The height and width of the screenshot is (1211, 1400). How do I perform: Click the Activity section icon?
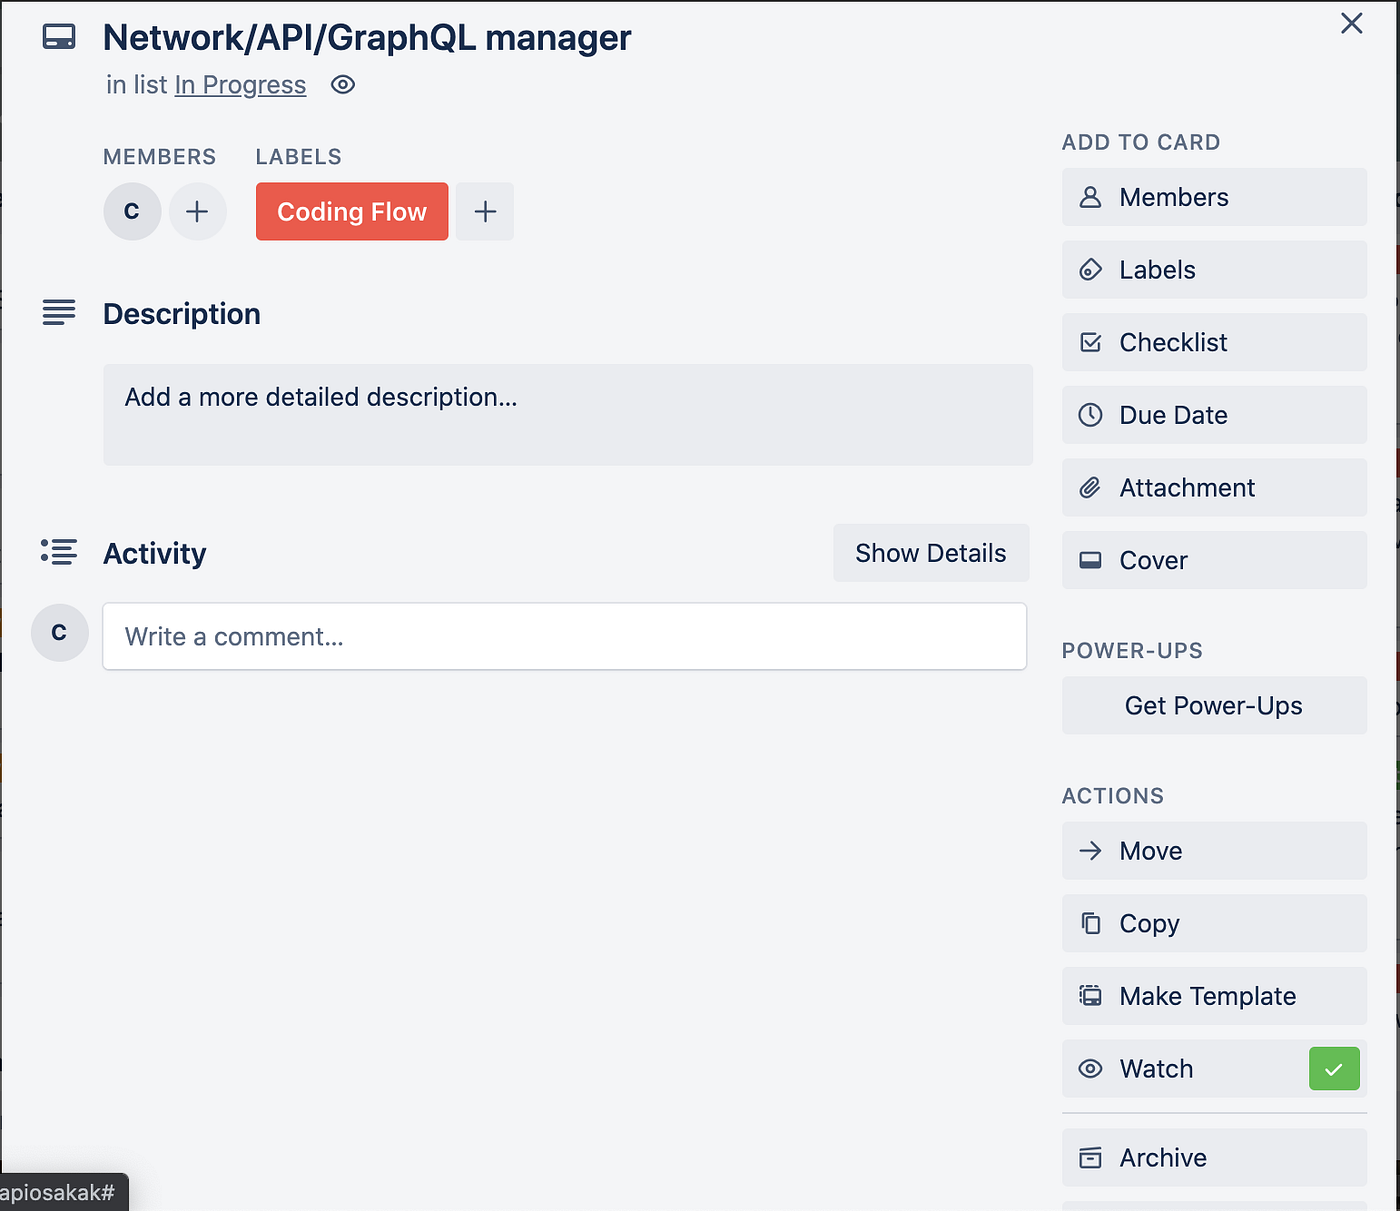(59, 552)
